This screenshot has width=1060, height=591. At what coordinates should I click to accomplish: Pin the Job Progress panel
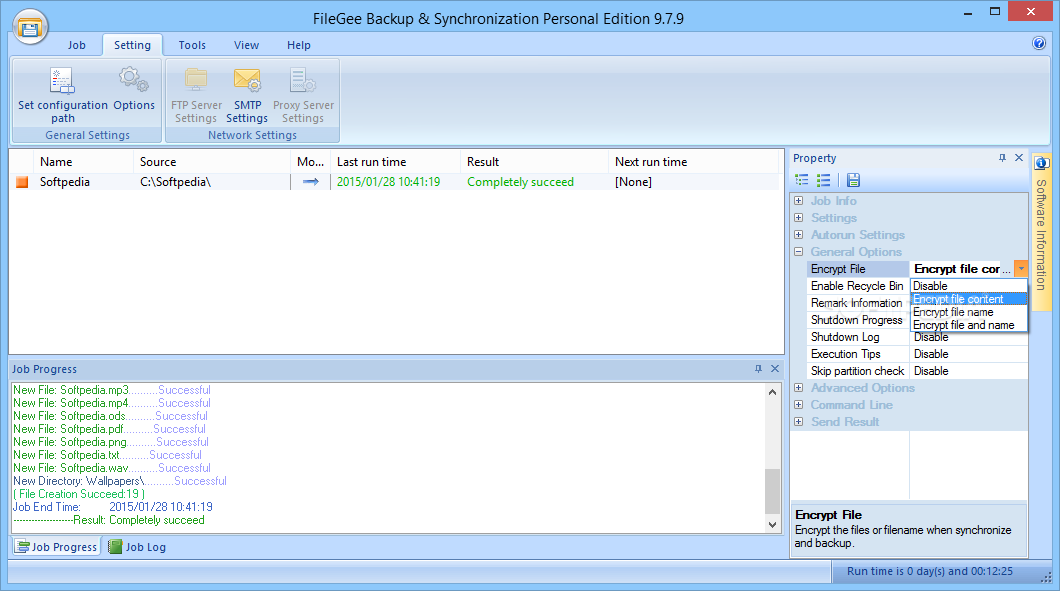tap(758, 369)
